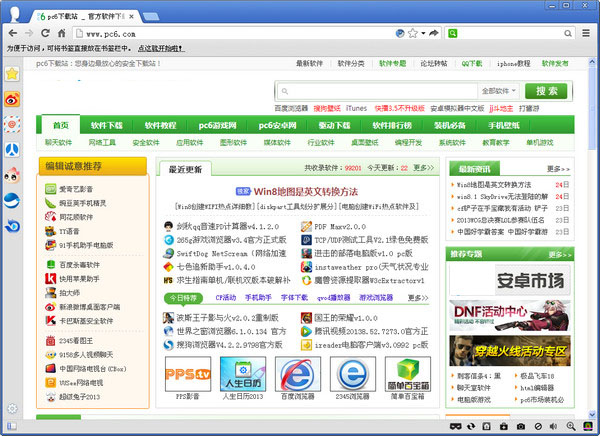
Task: Open the 软件教程 nav tab
Action: tap(160, 125)
